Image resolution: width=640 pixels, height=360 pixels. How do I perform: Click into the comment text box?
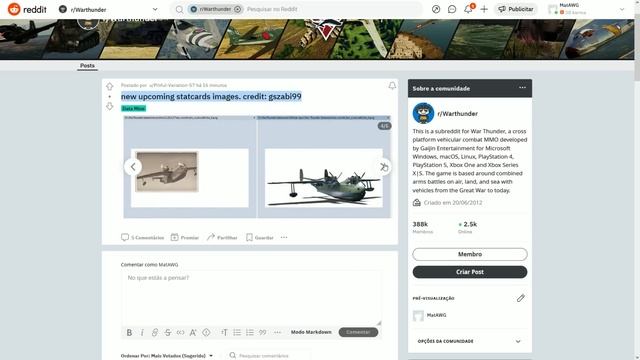(x=251, y=298)
